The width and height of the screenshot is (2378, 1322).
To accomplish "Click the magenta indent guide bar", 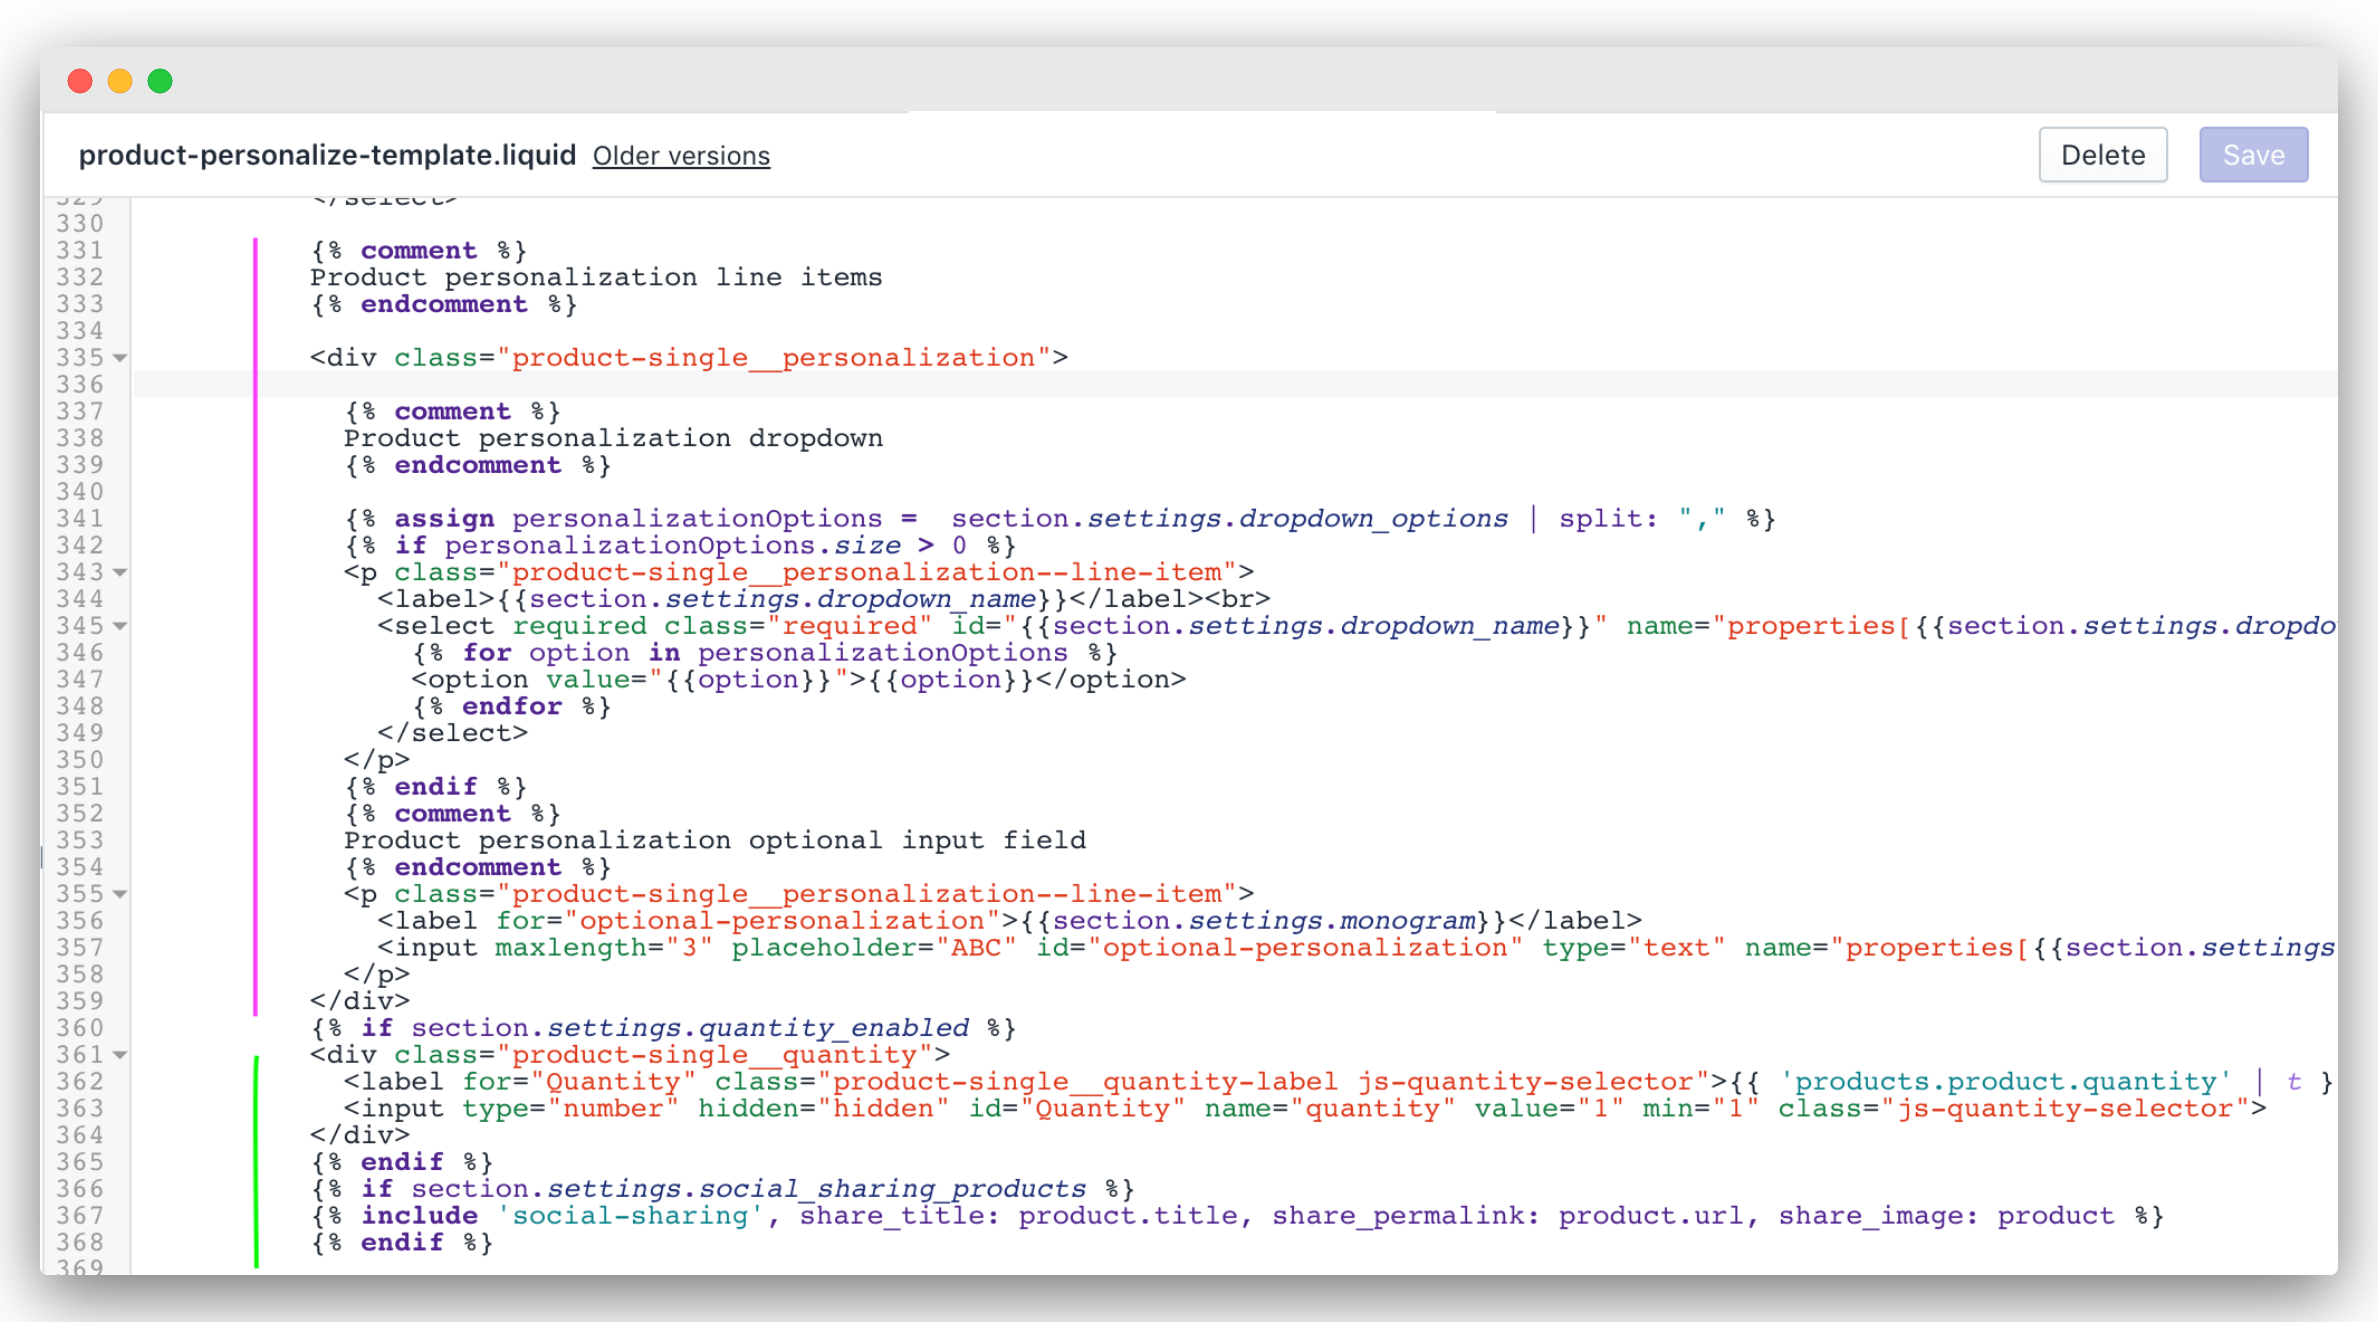I will click(x=256, y=626).
